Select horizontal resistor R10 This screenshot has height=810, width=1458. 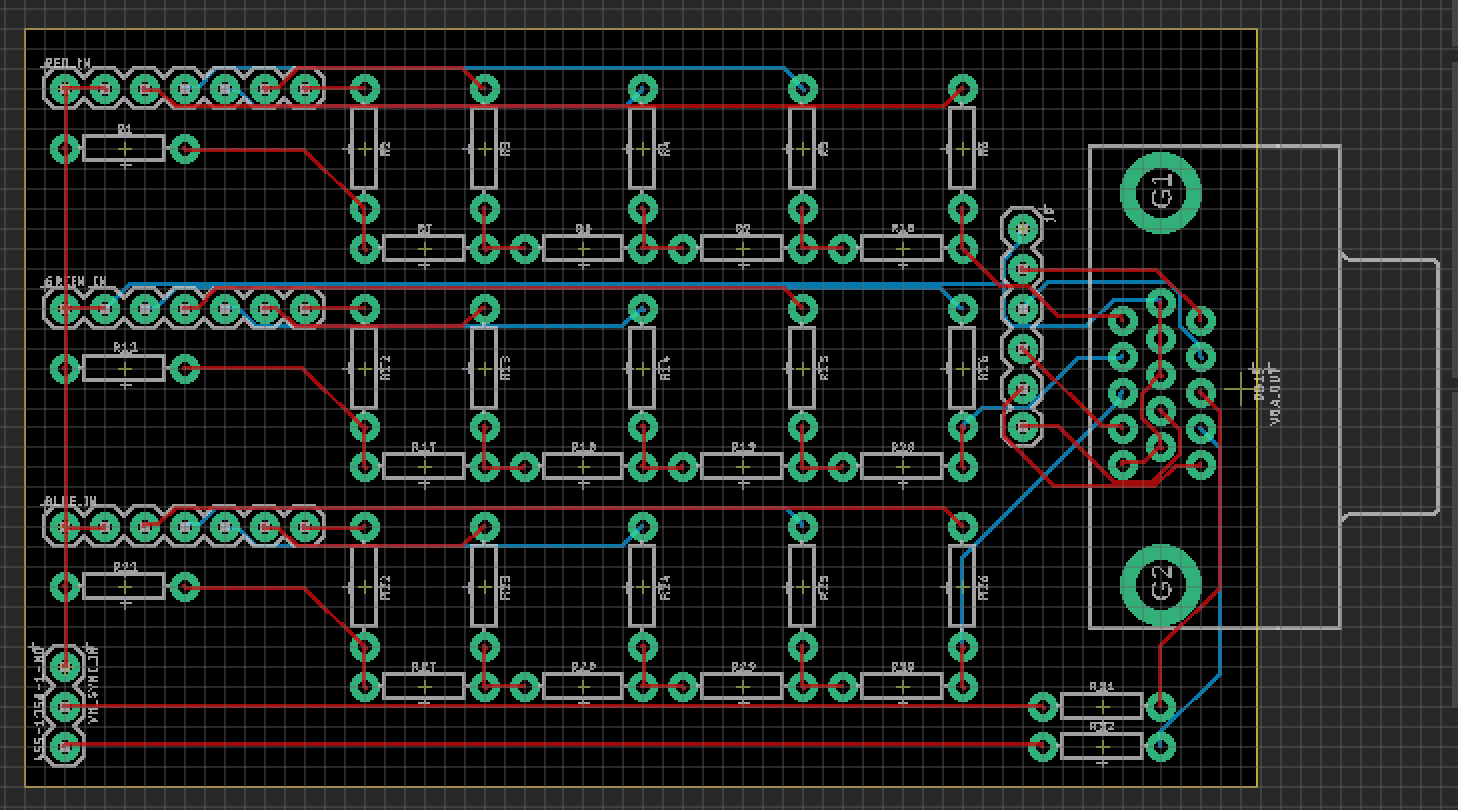[x=902, y=247]
